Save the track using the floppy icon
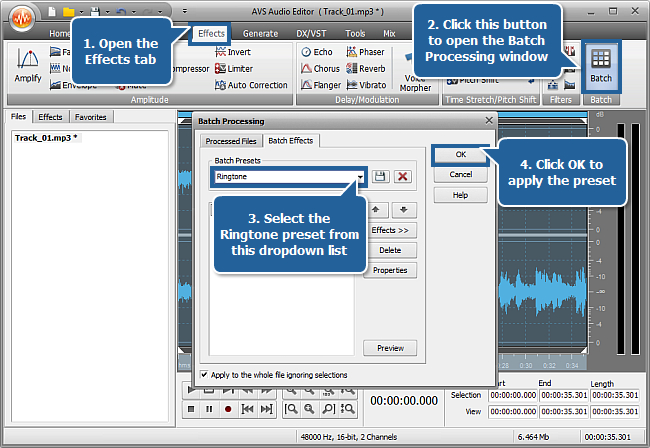 pos(95,12)
